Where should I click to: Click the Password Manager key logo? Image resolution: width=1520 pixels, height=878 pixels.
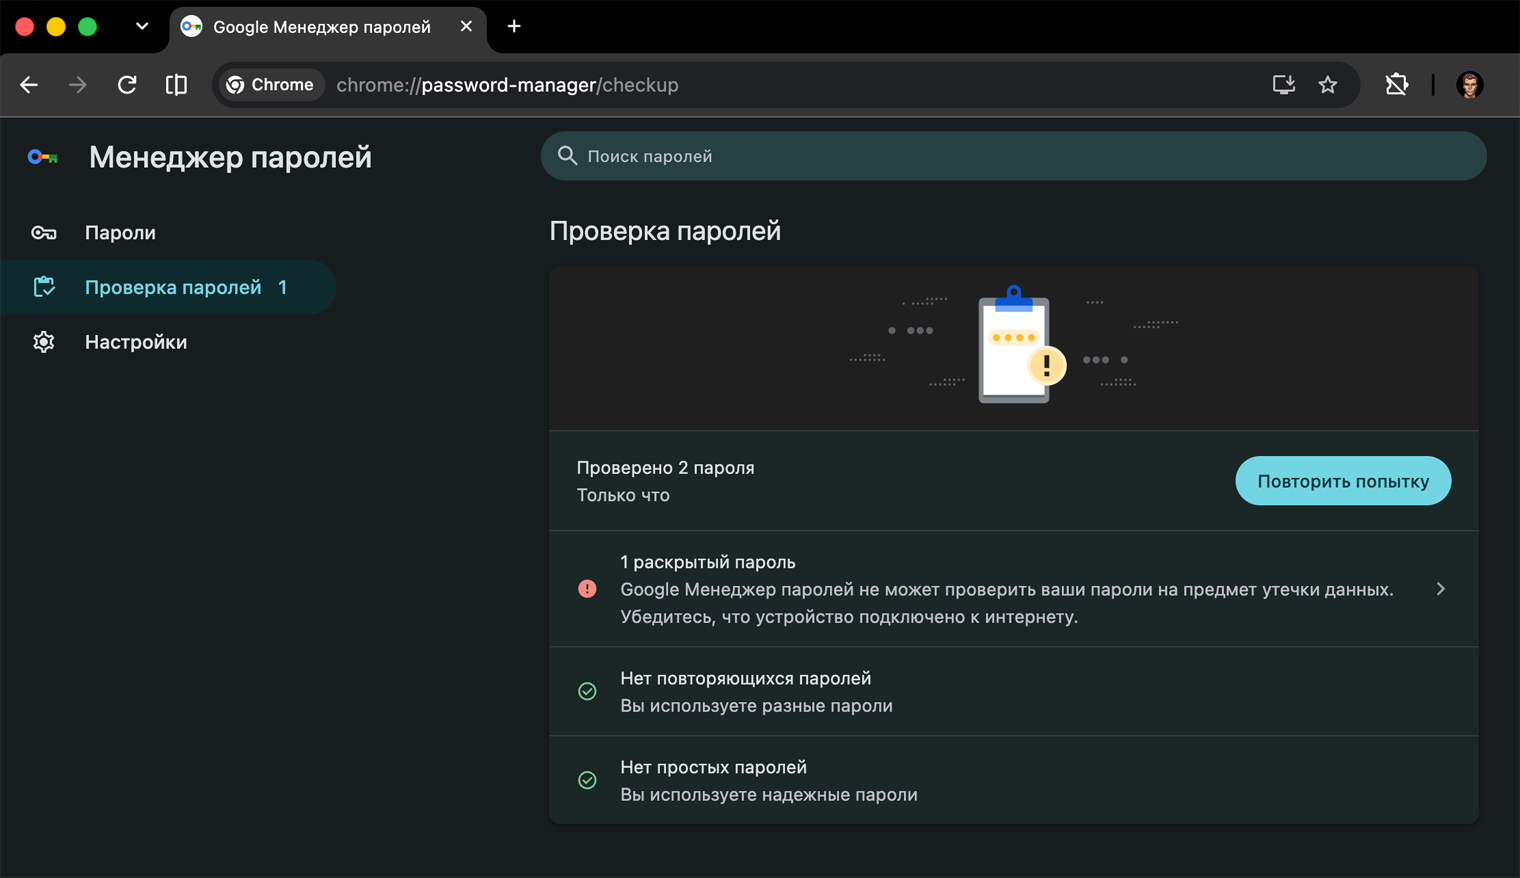pos(43,157)
